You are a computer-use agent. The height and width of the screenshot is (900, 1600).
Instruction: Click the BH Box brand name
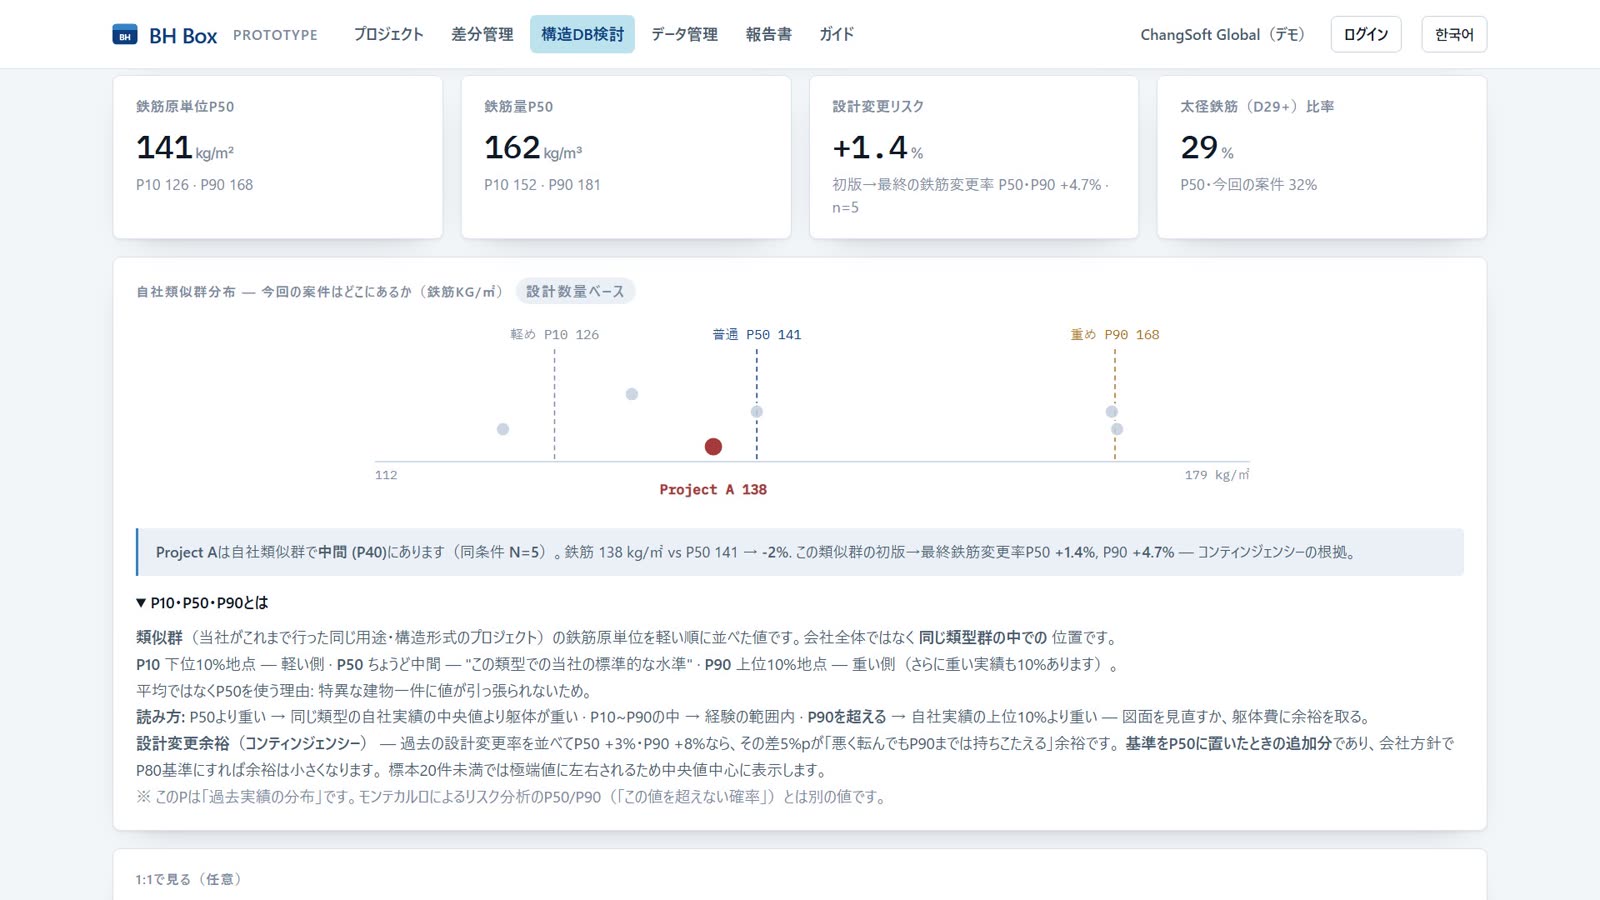[x=183, y=36]
